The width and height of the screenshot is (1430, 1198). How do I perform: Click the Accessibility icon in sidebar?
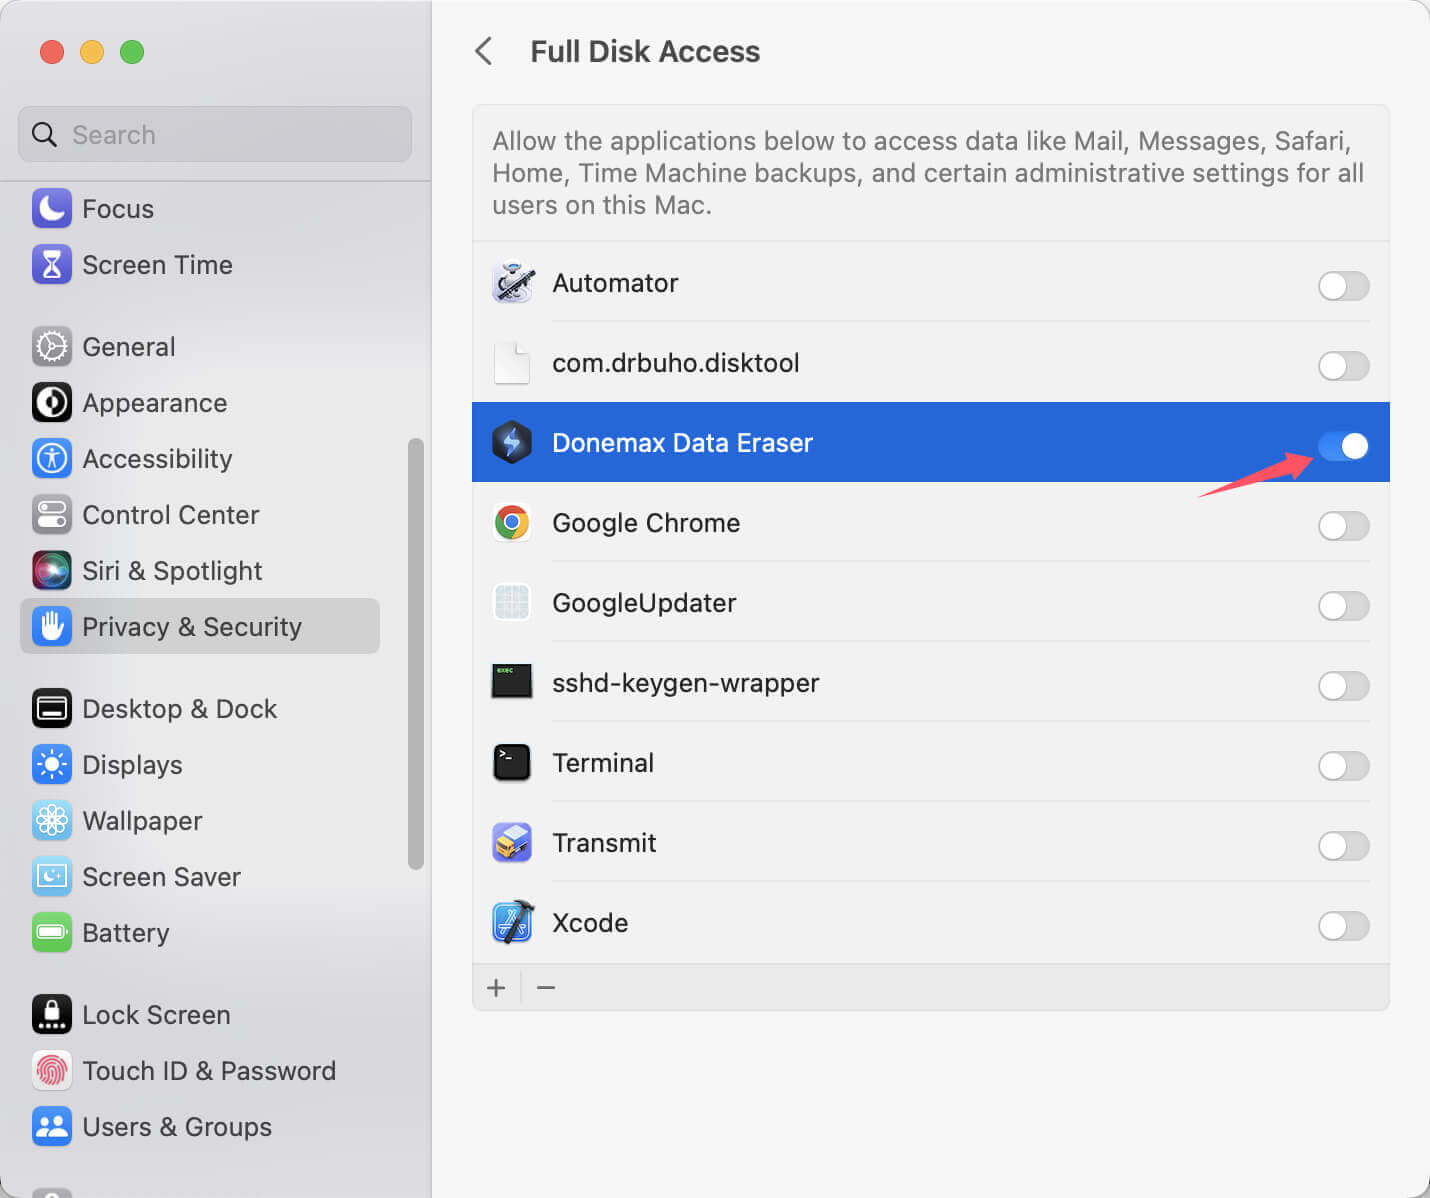51,458
